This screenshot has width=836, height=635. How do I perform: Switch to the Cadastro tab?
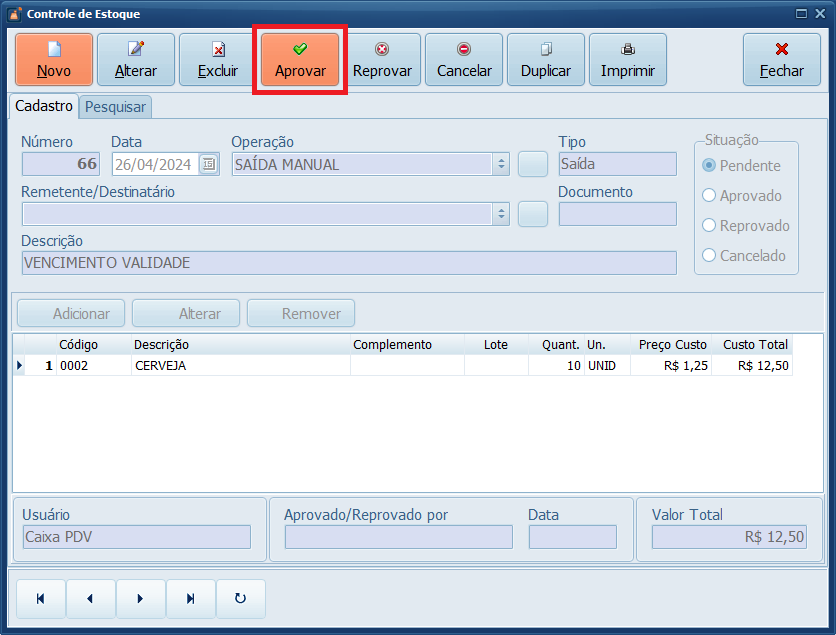44,106
